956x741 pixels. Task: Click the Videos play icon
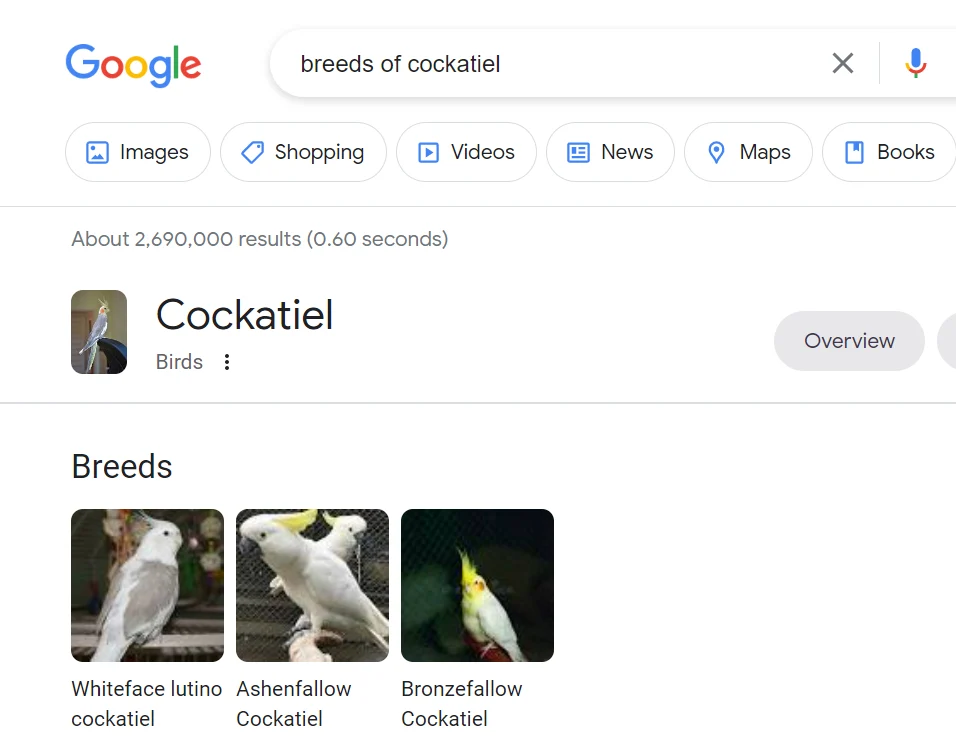click(x=428, y=152)
